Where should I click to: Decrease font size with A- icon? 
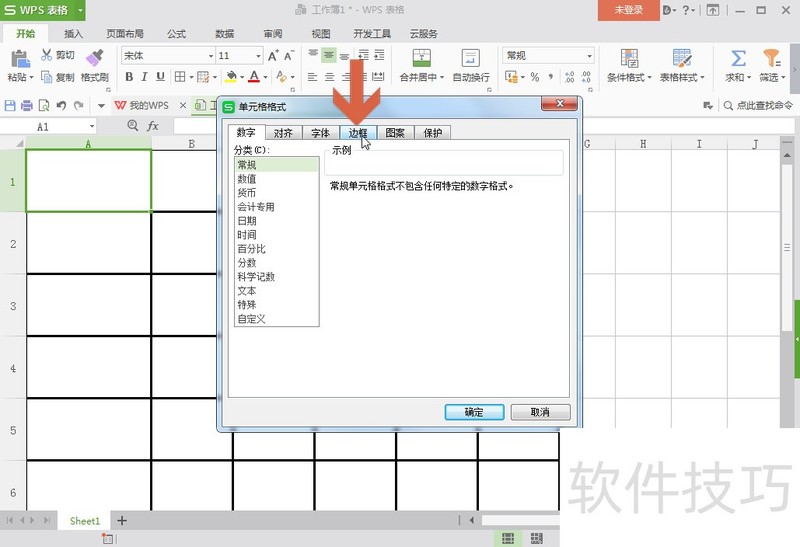tap(289, 55)
